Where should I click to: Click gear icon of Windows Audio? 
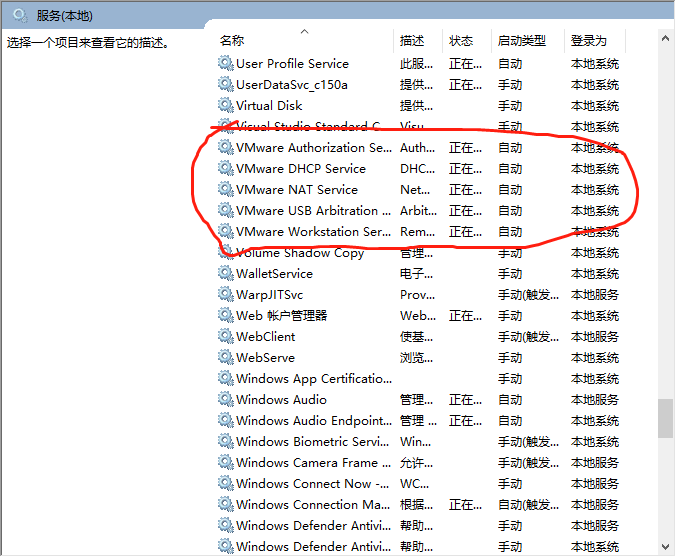[x=225, y=400]
